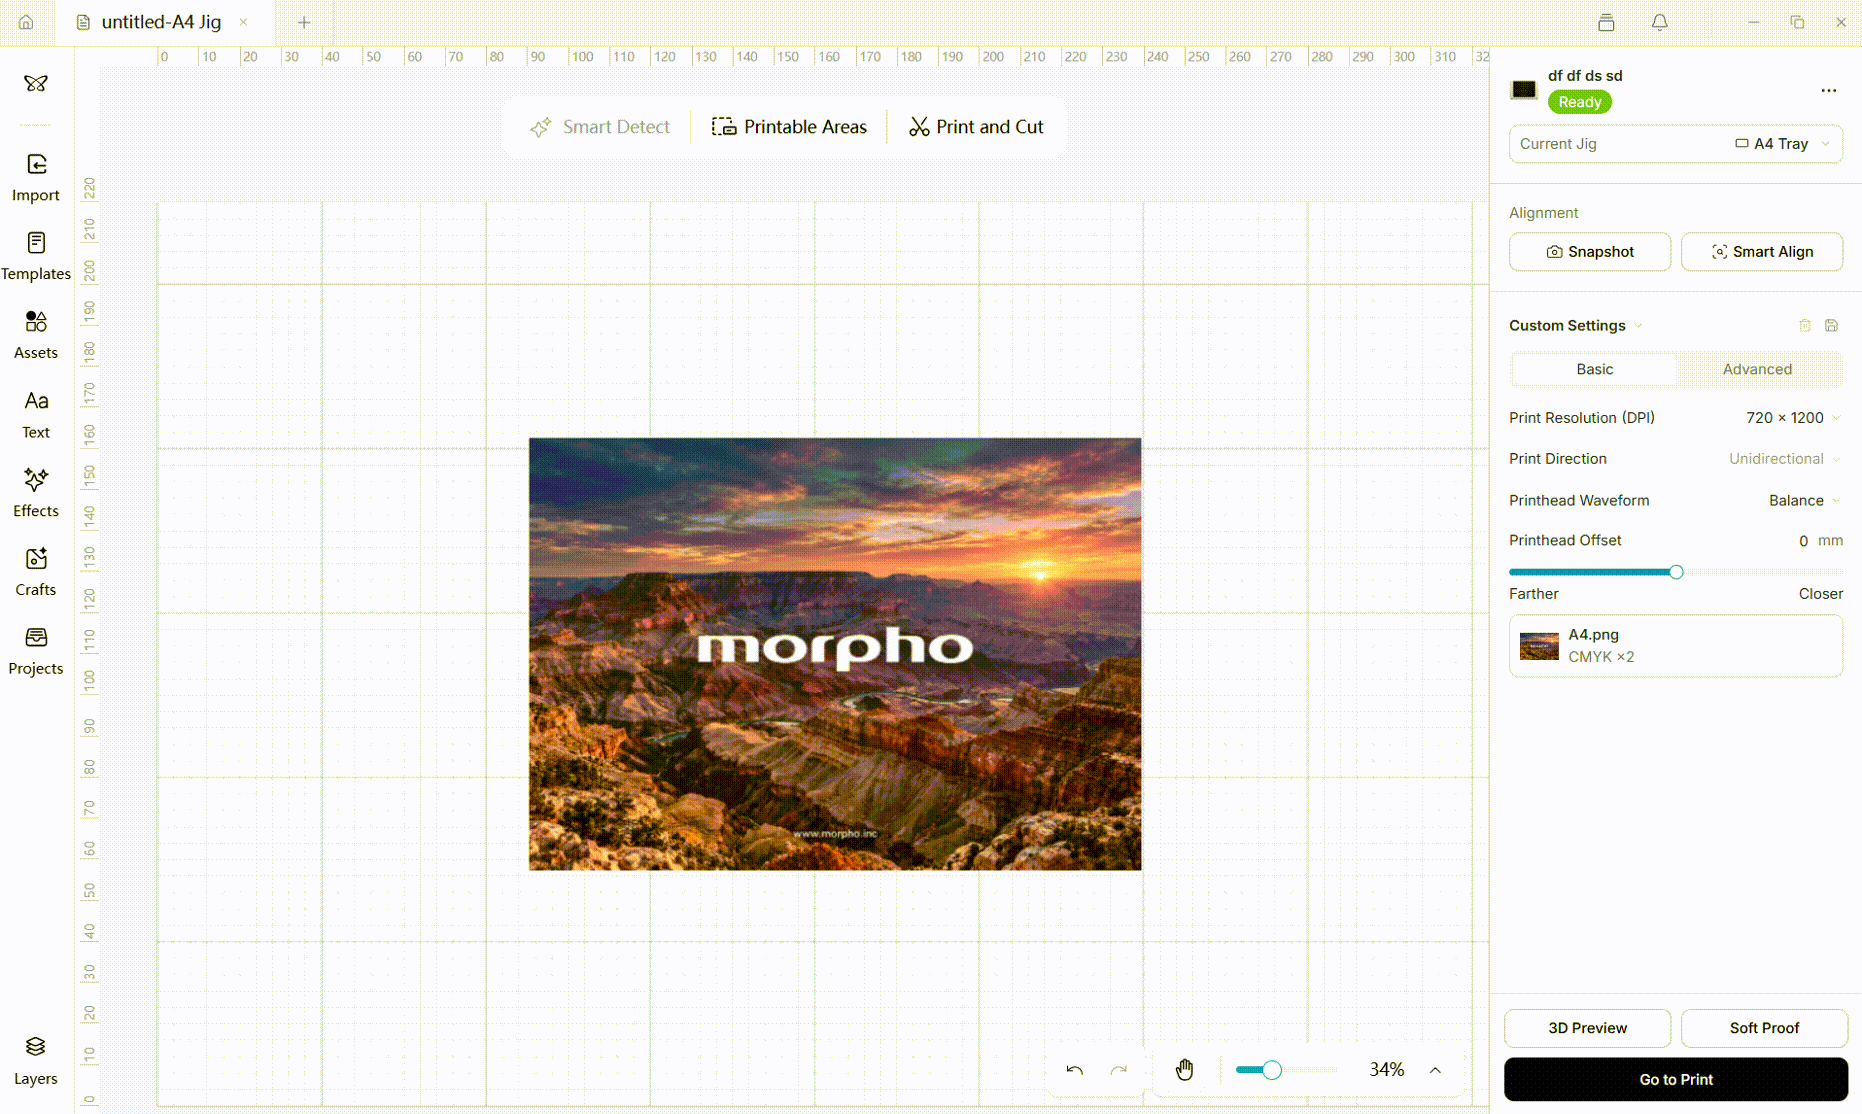Show the Layers panel
1862x1114 pixels.
[36, 1060]
